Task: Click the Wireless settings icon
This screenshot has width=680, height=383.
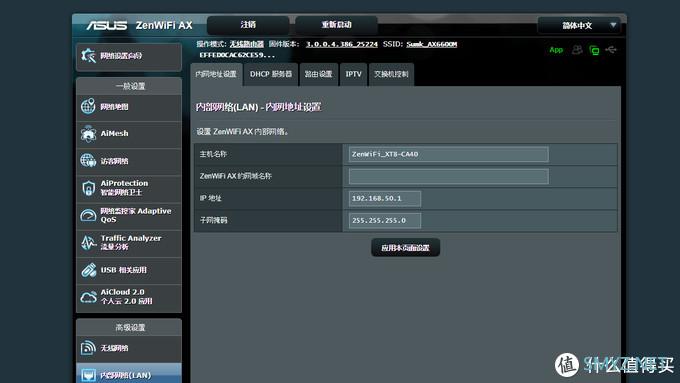Action: click(x=88, y=347)
